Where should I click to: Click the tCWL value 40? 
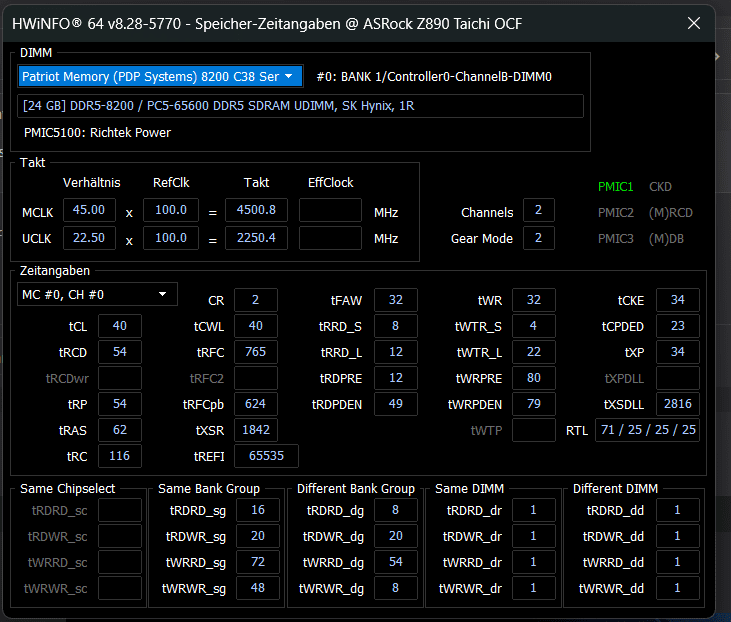[255, 326]
